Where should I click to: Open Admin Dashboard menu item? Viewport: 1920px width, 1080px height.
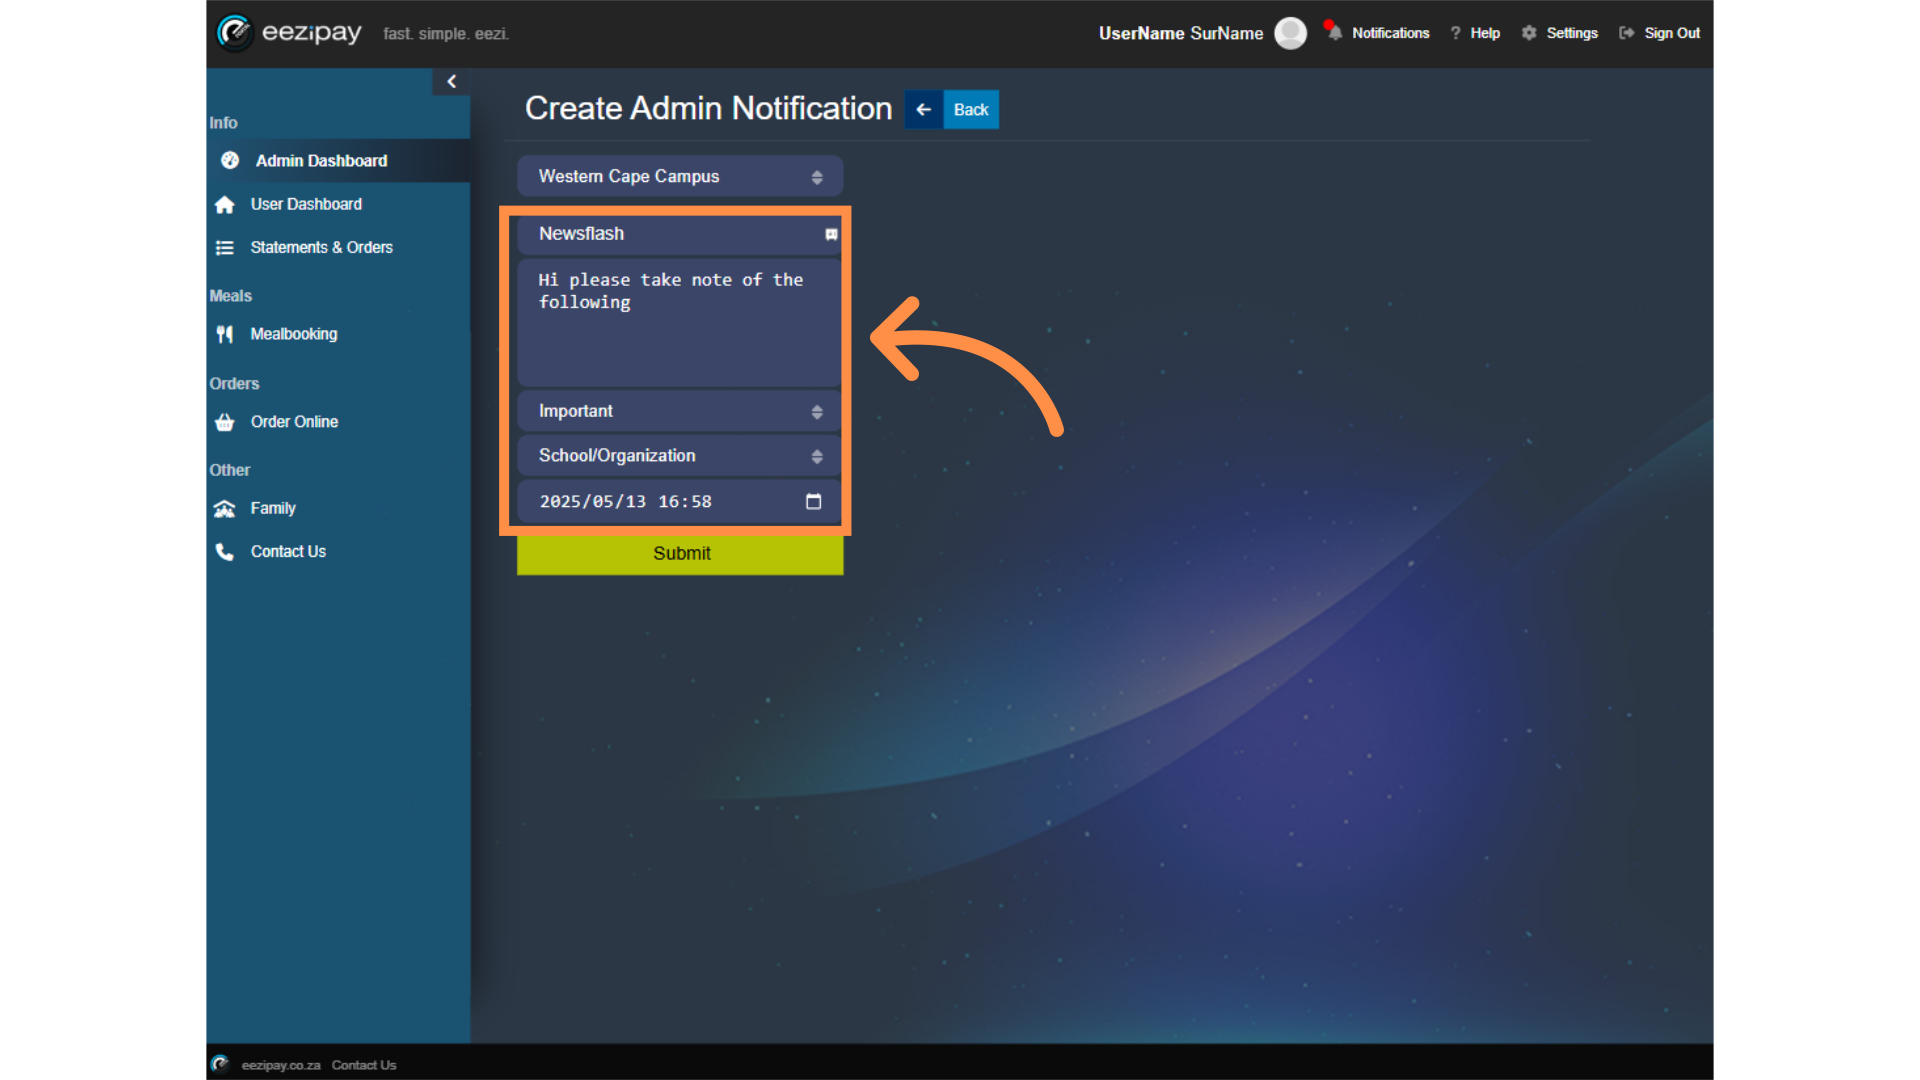point(338,160)
